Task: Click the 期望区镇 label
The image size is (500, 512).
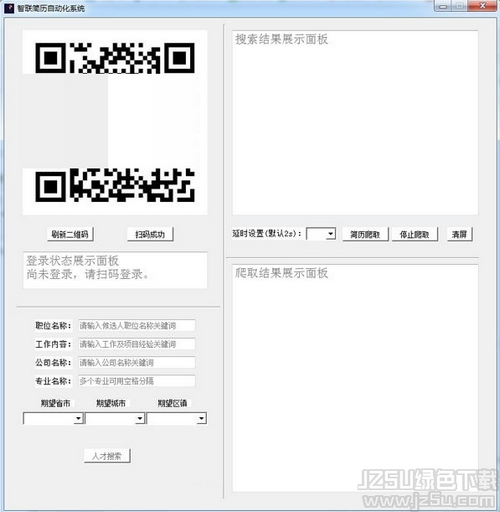Action: coord(172,403)
